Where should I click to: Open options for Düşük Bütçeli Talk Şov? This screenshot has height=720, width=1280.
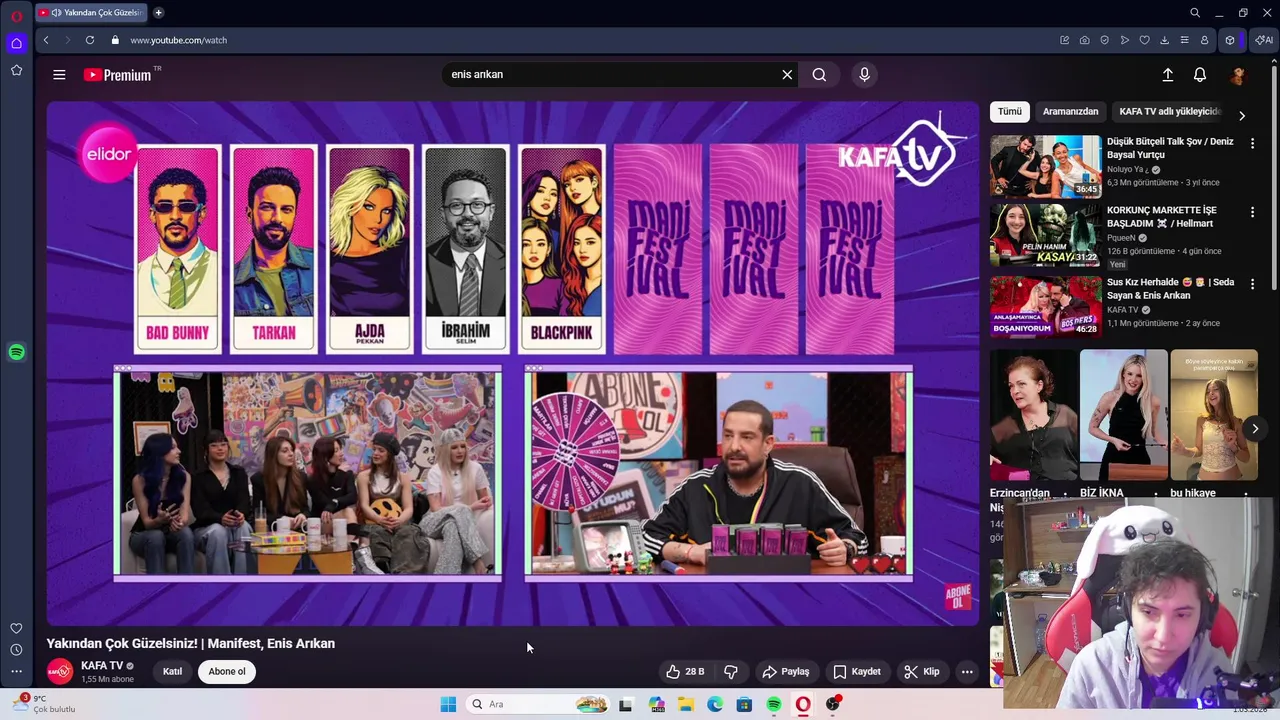point(1252,143)
